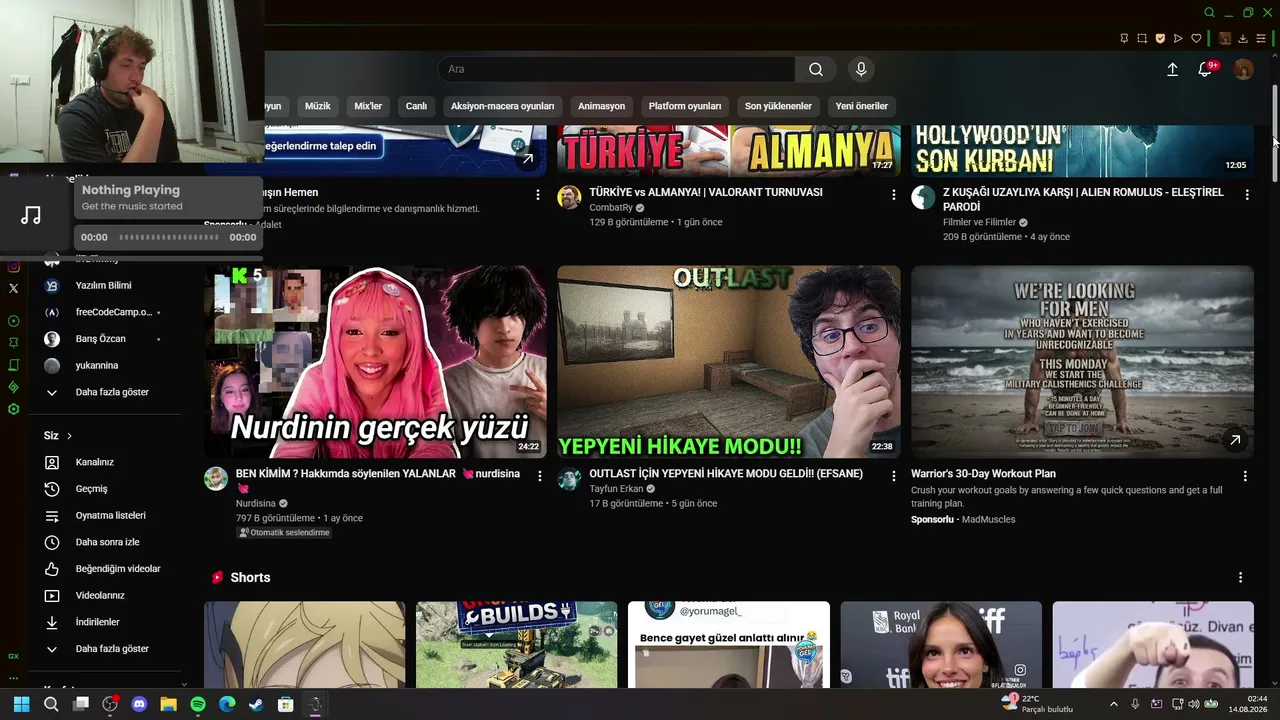Select the Son yüklenenler chip

point(778,106)
